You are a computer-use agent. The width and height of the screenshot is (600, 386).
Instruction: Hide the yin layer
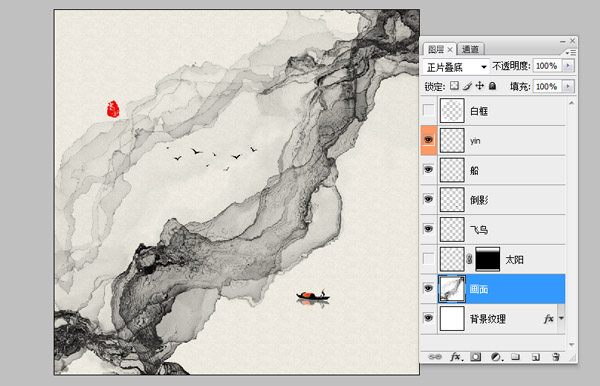429,140
